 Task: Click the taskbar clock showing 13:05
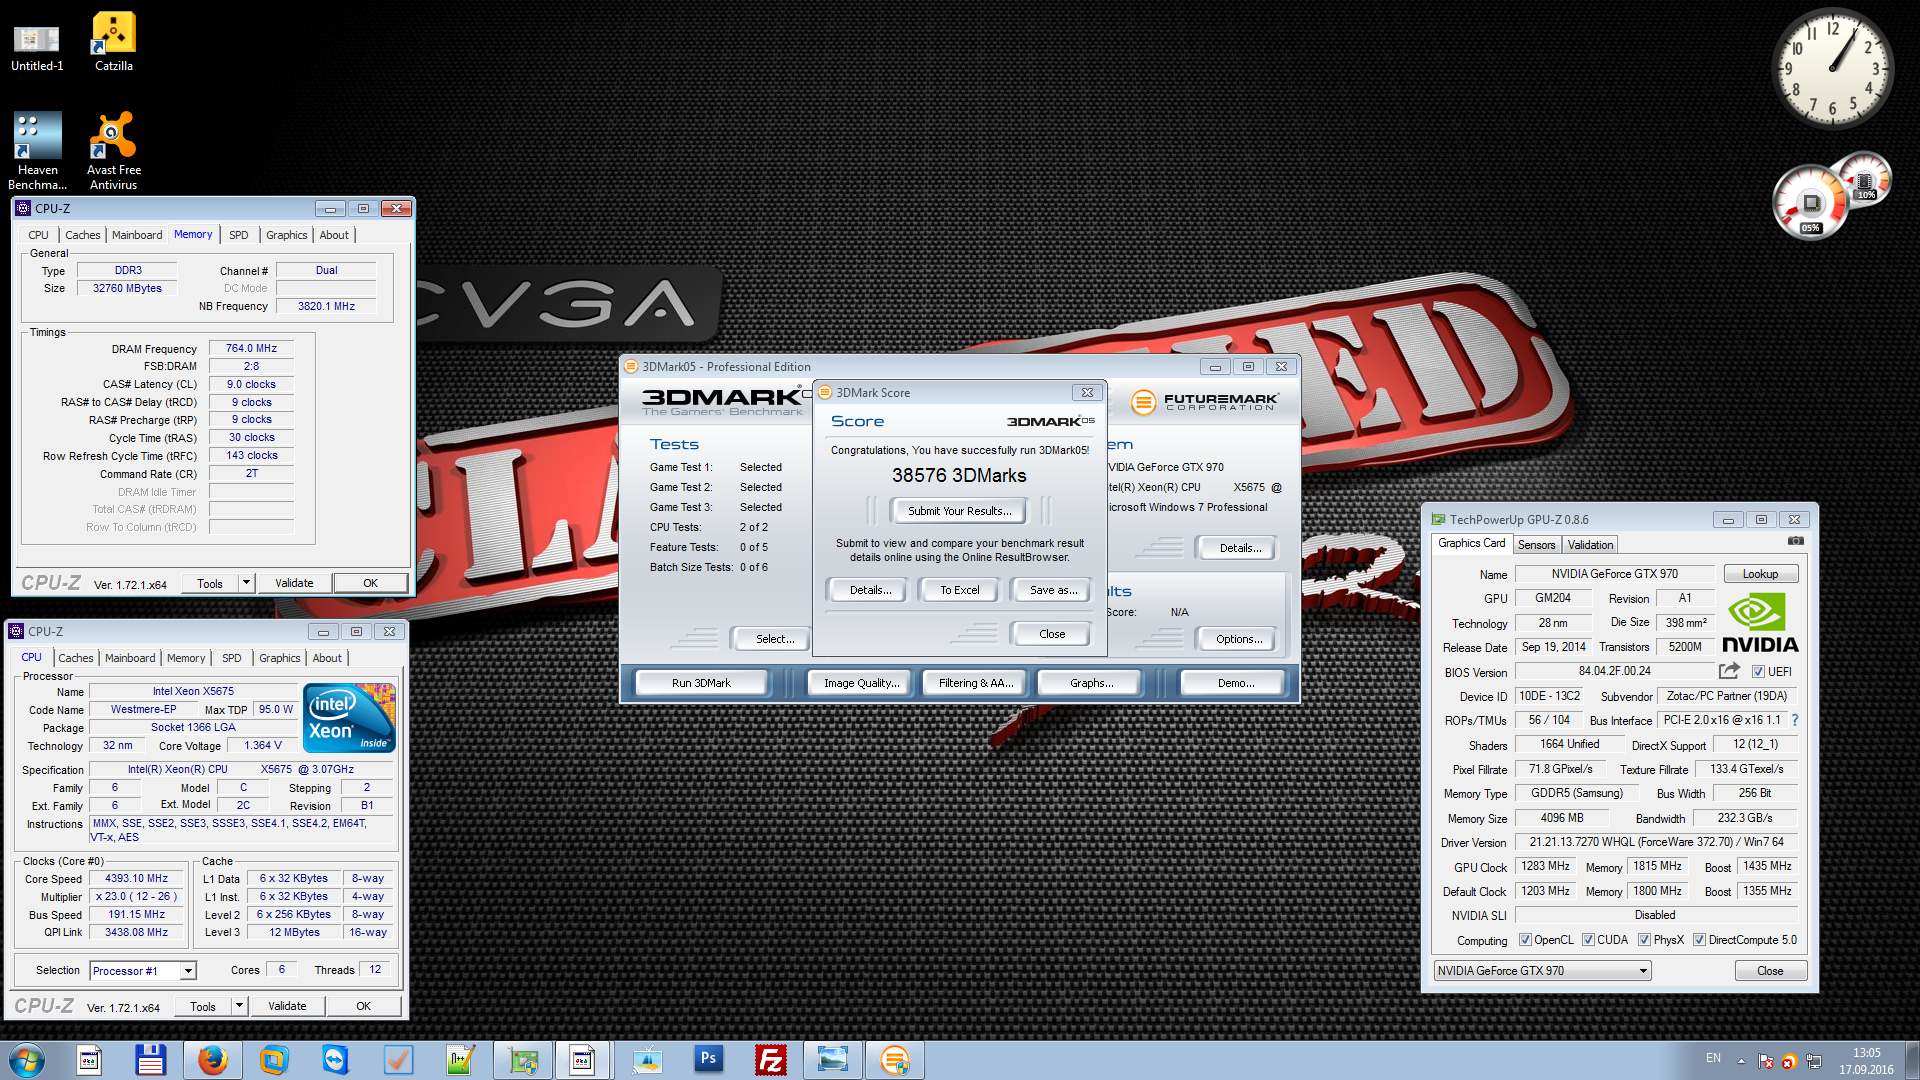(1866, 1061)
